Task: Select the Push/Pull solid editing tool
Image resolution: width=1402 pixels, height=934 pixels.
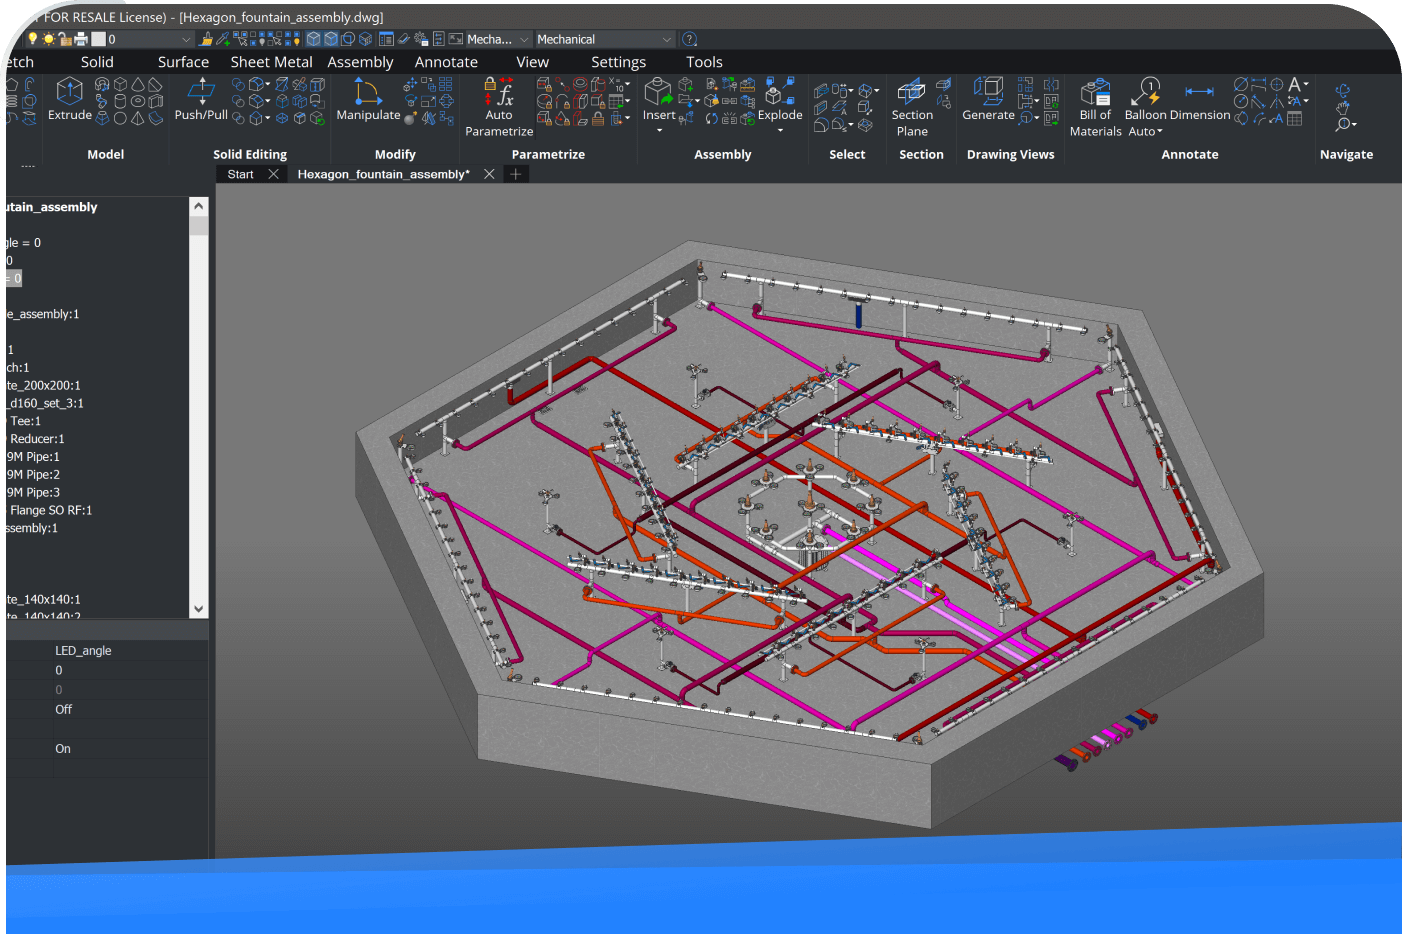Action: coord(201,99)
